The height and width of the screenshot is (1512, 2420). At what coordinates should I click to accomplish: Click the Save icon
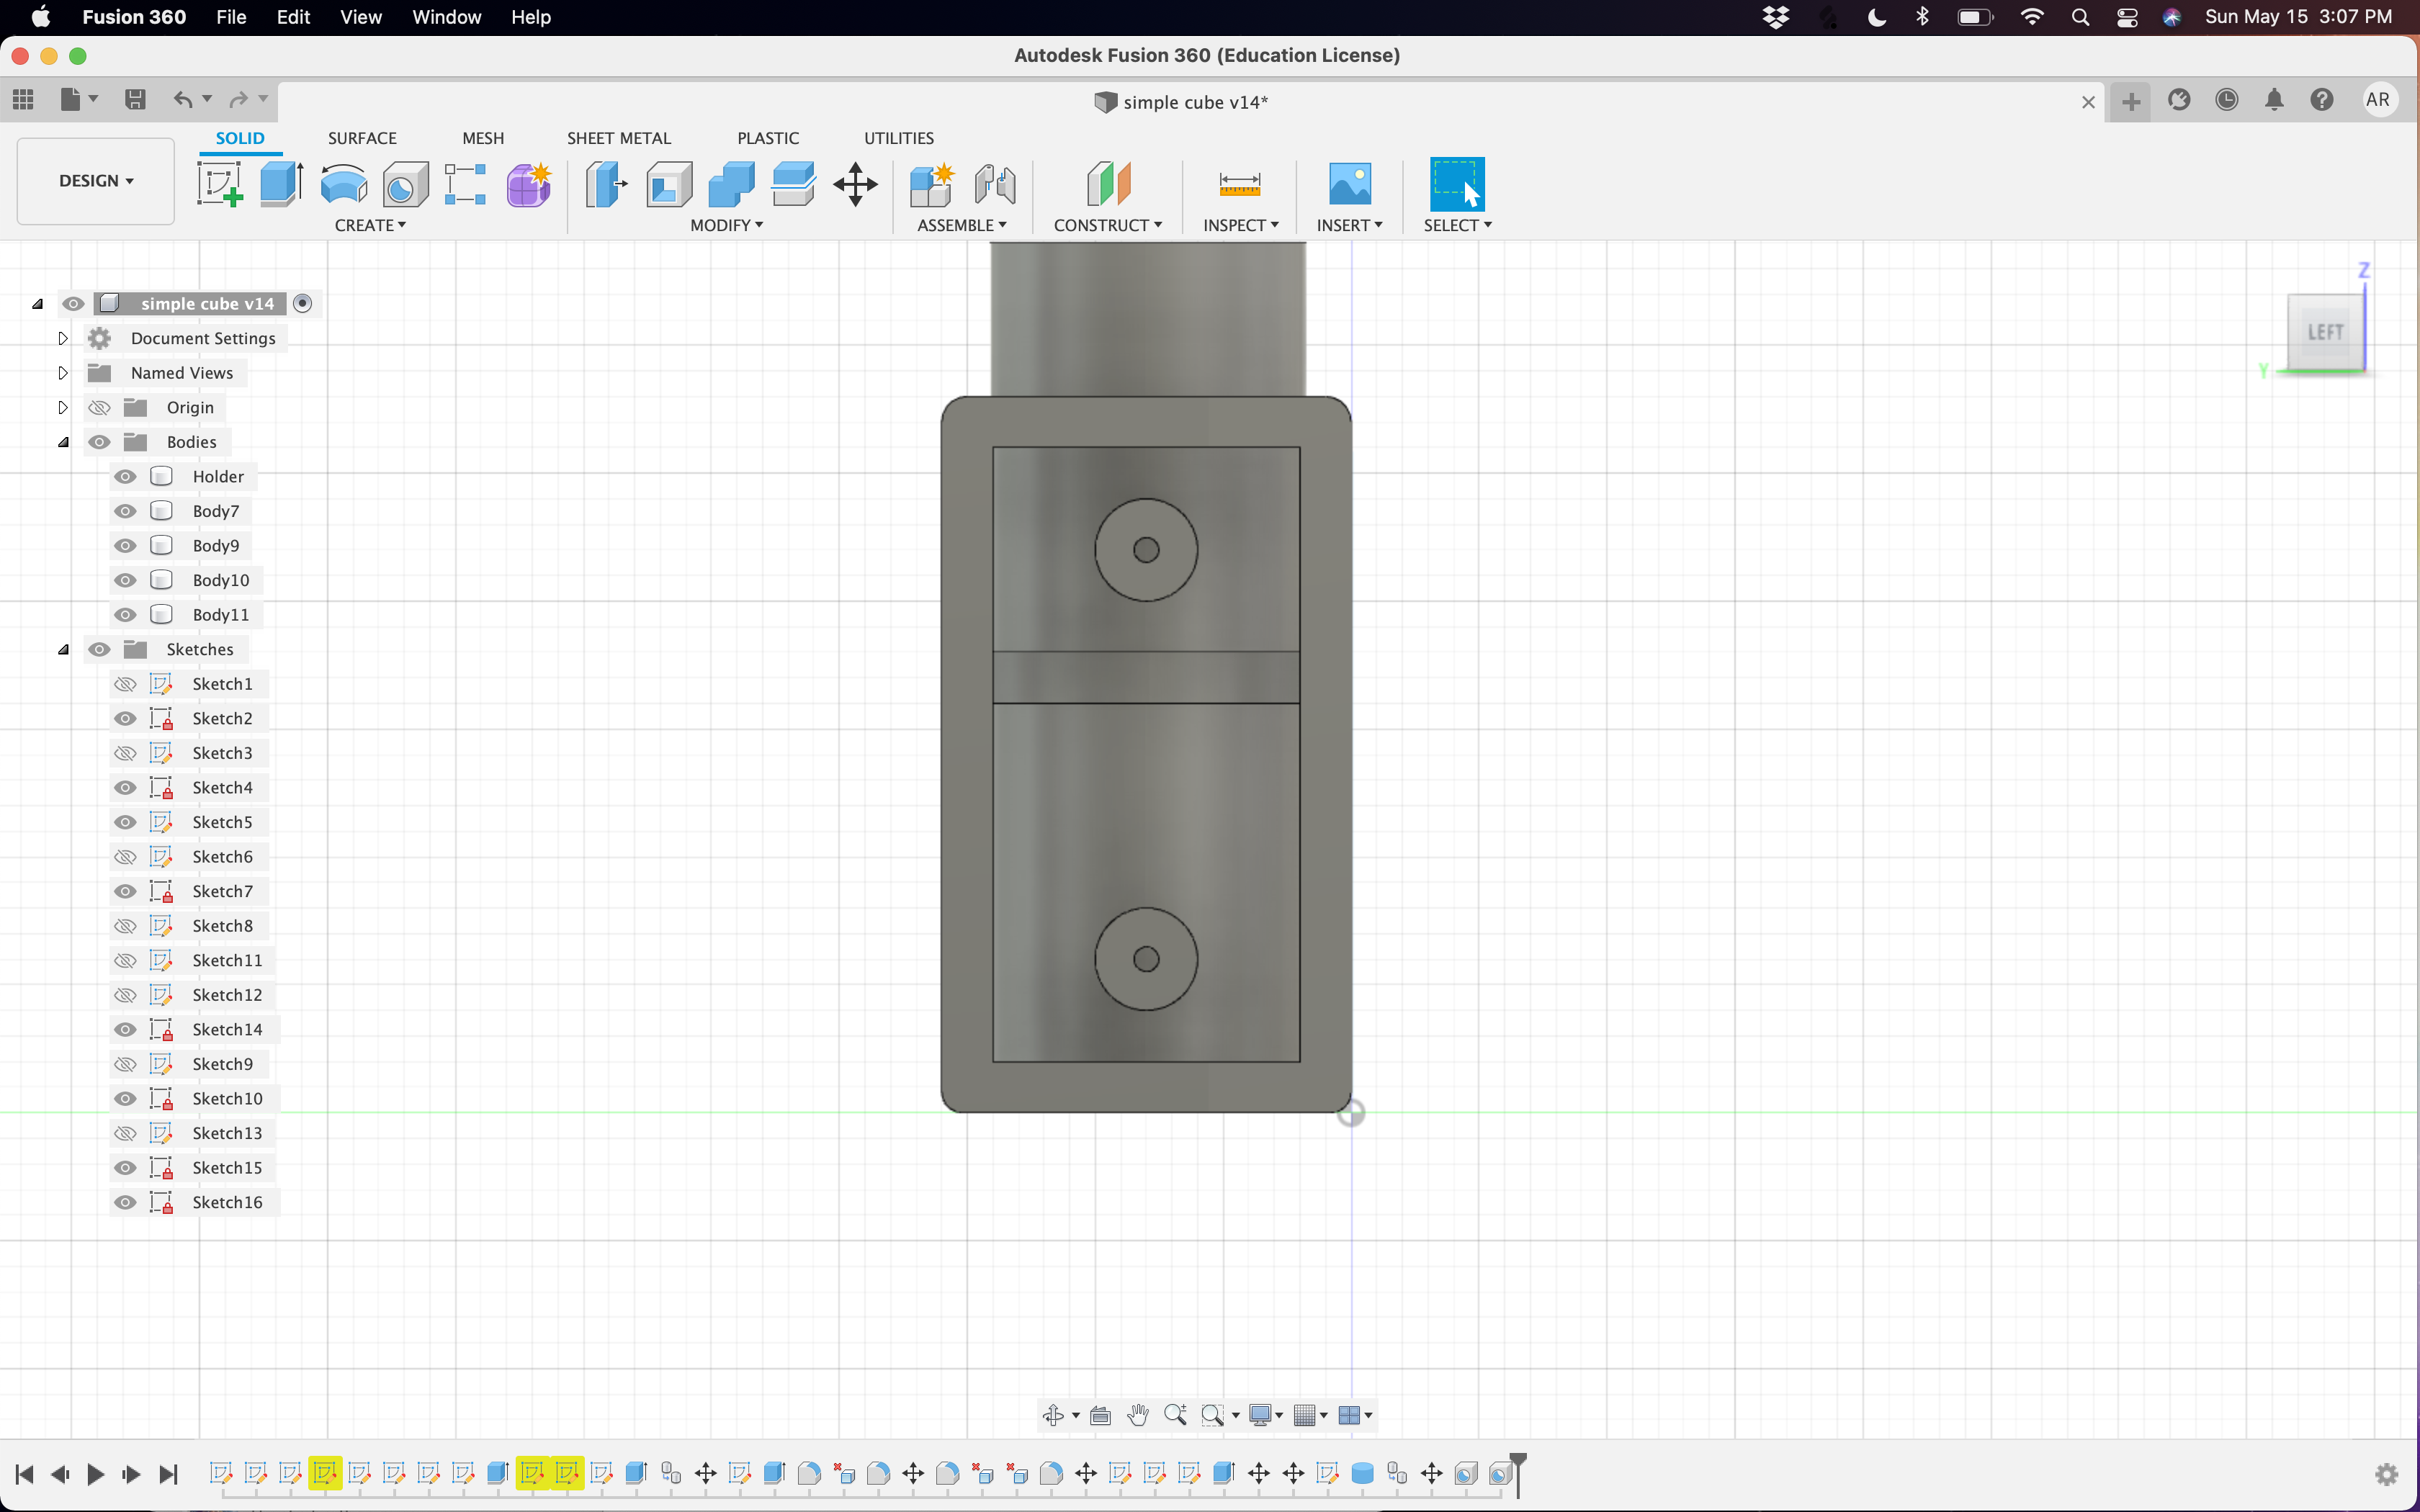[x=135, y=99]
